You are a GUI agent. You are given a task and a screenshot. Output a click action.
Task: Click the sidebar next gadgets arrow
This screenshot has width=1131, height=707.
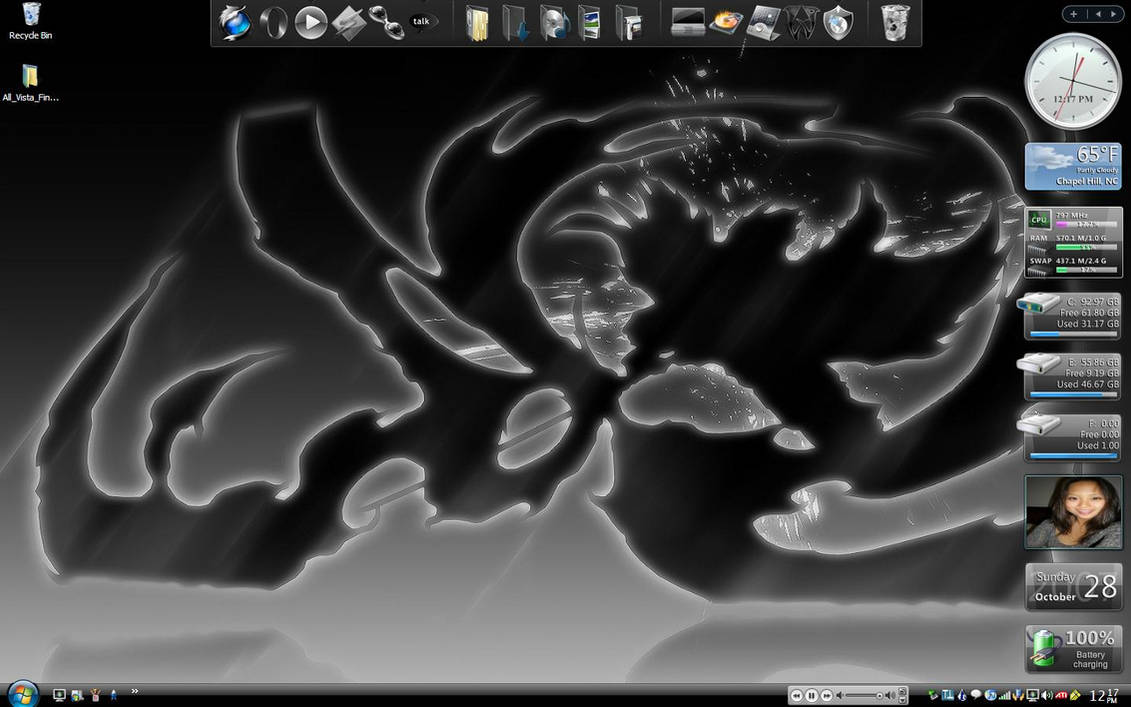(x=1112, y=14)
